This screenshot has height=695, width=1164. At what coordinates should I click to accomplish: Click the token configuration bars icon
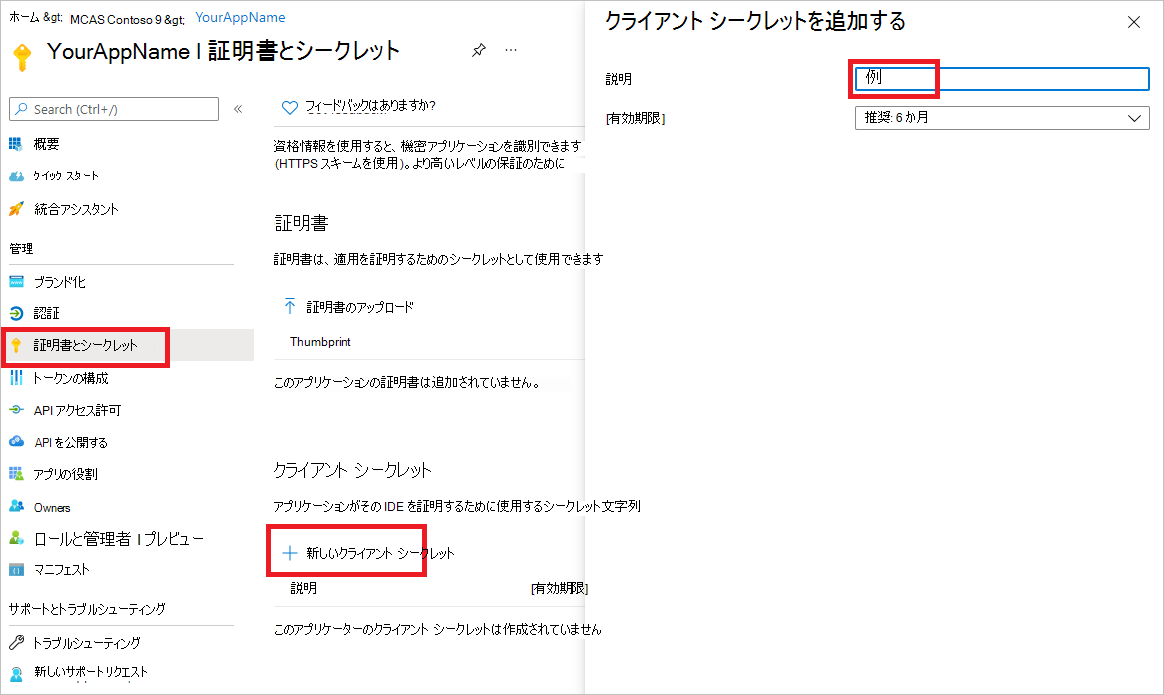16,378
